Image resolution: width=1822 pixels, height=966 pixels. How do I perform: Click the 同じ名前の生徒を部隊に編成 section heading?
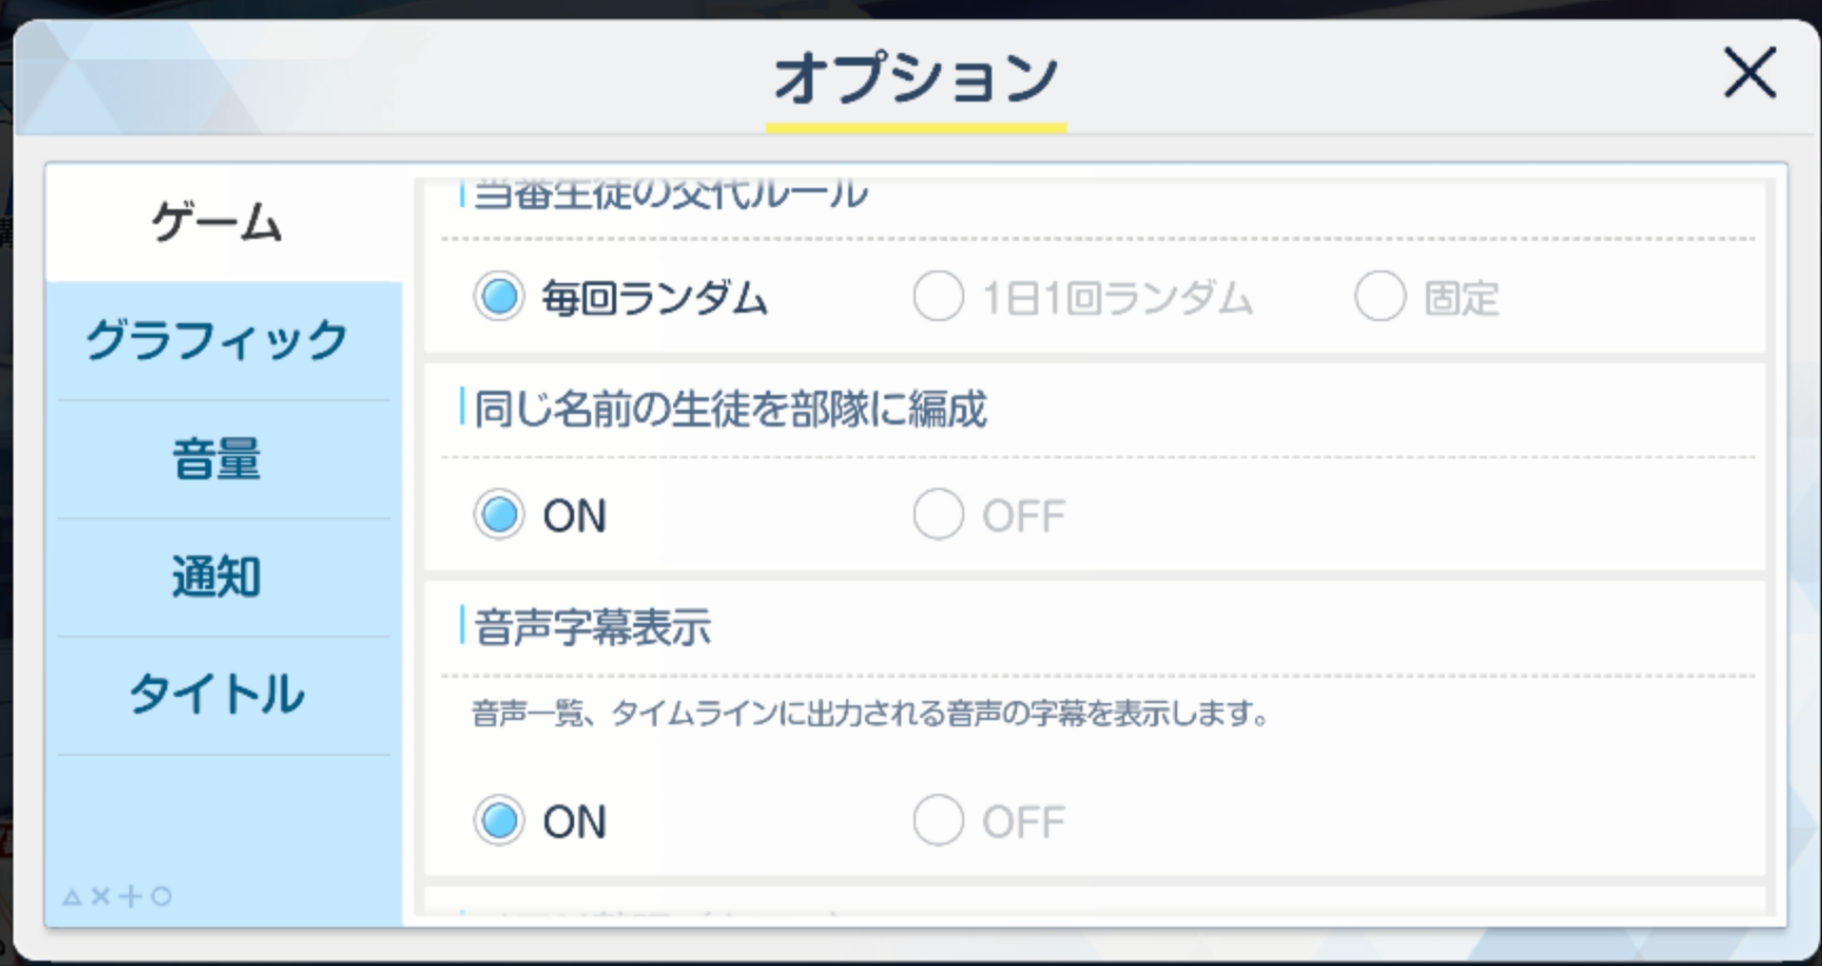730,409
